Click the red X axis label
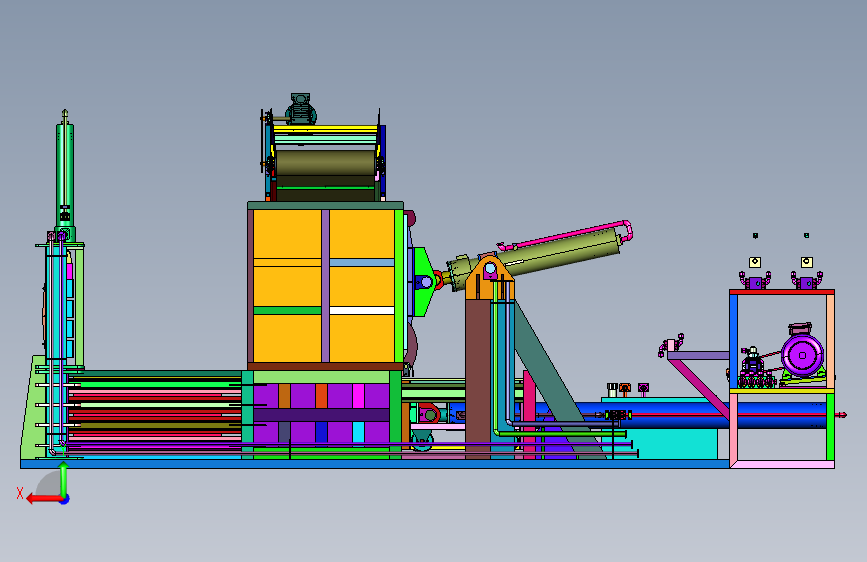This screenshot has height=562, width=867. (x=20, y=493)
